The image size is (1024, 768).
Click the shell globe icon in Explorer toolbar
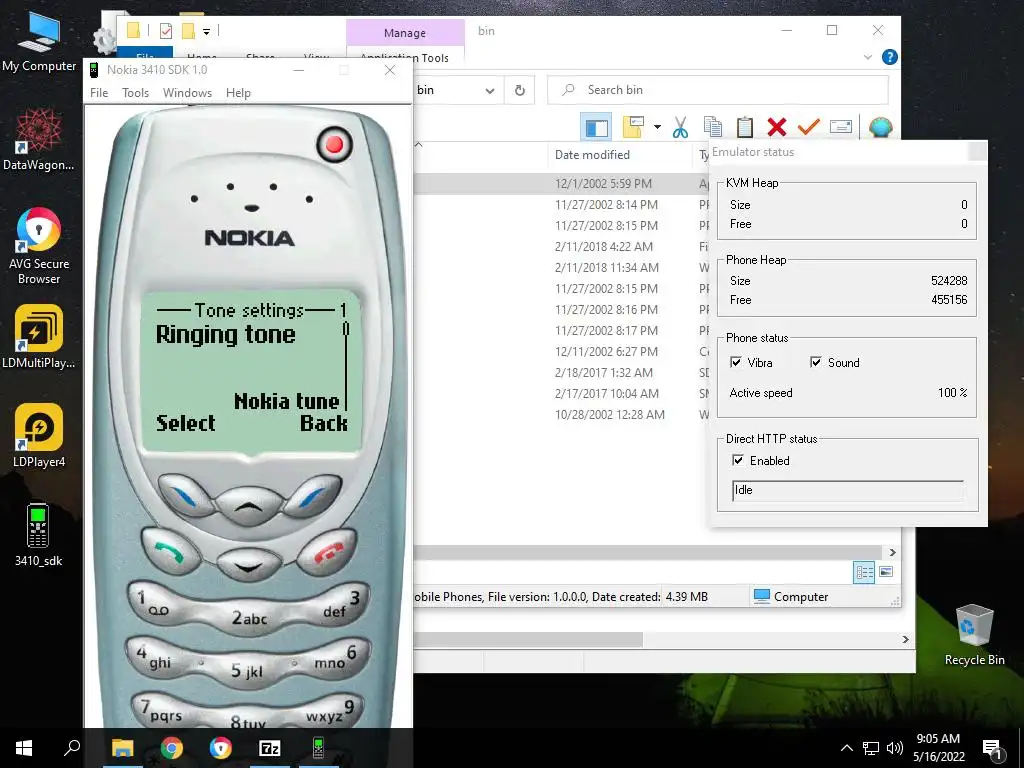click(880, 127)
